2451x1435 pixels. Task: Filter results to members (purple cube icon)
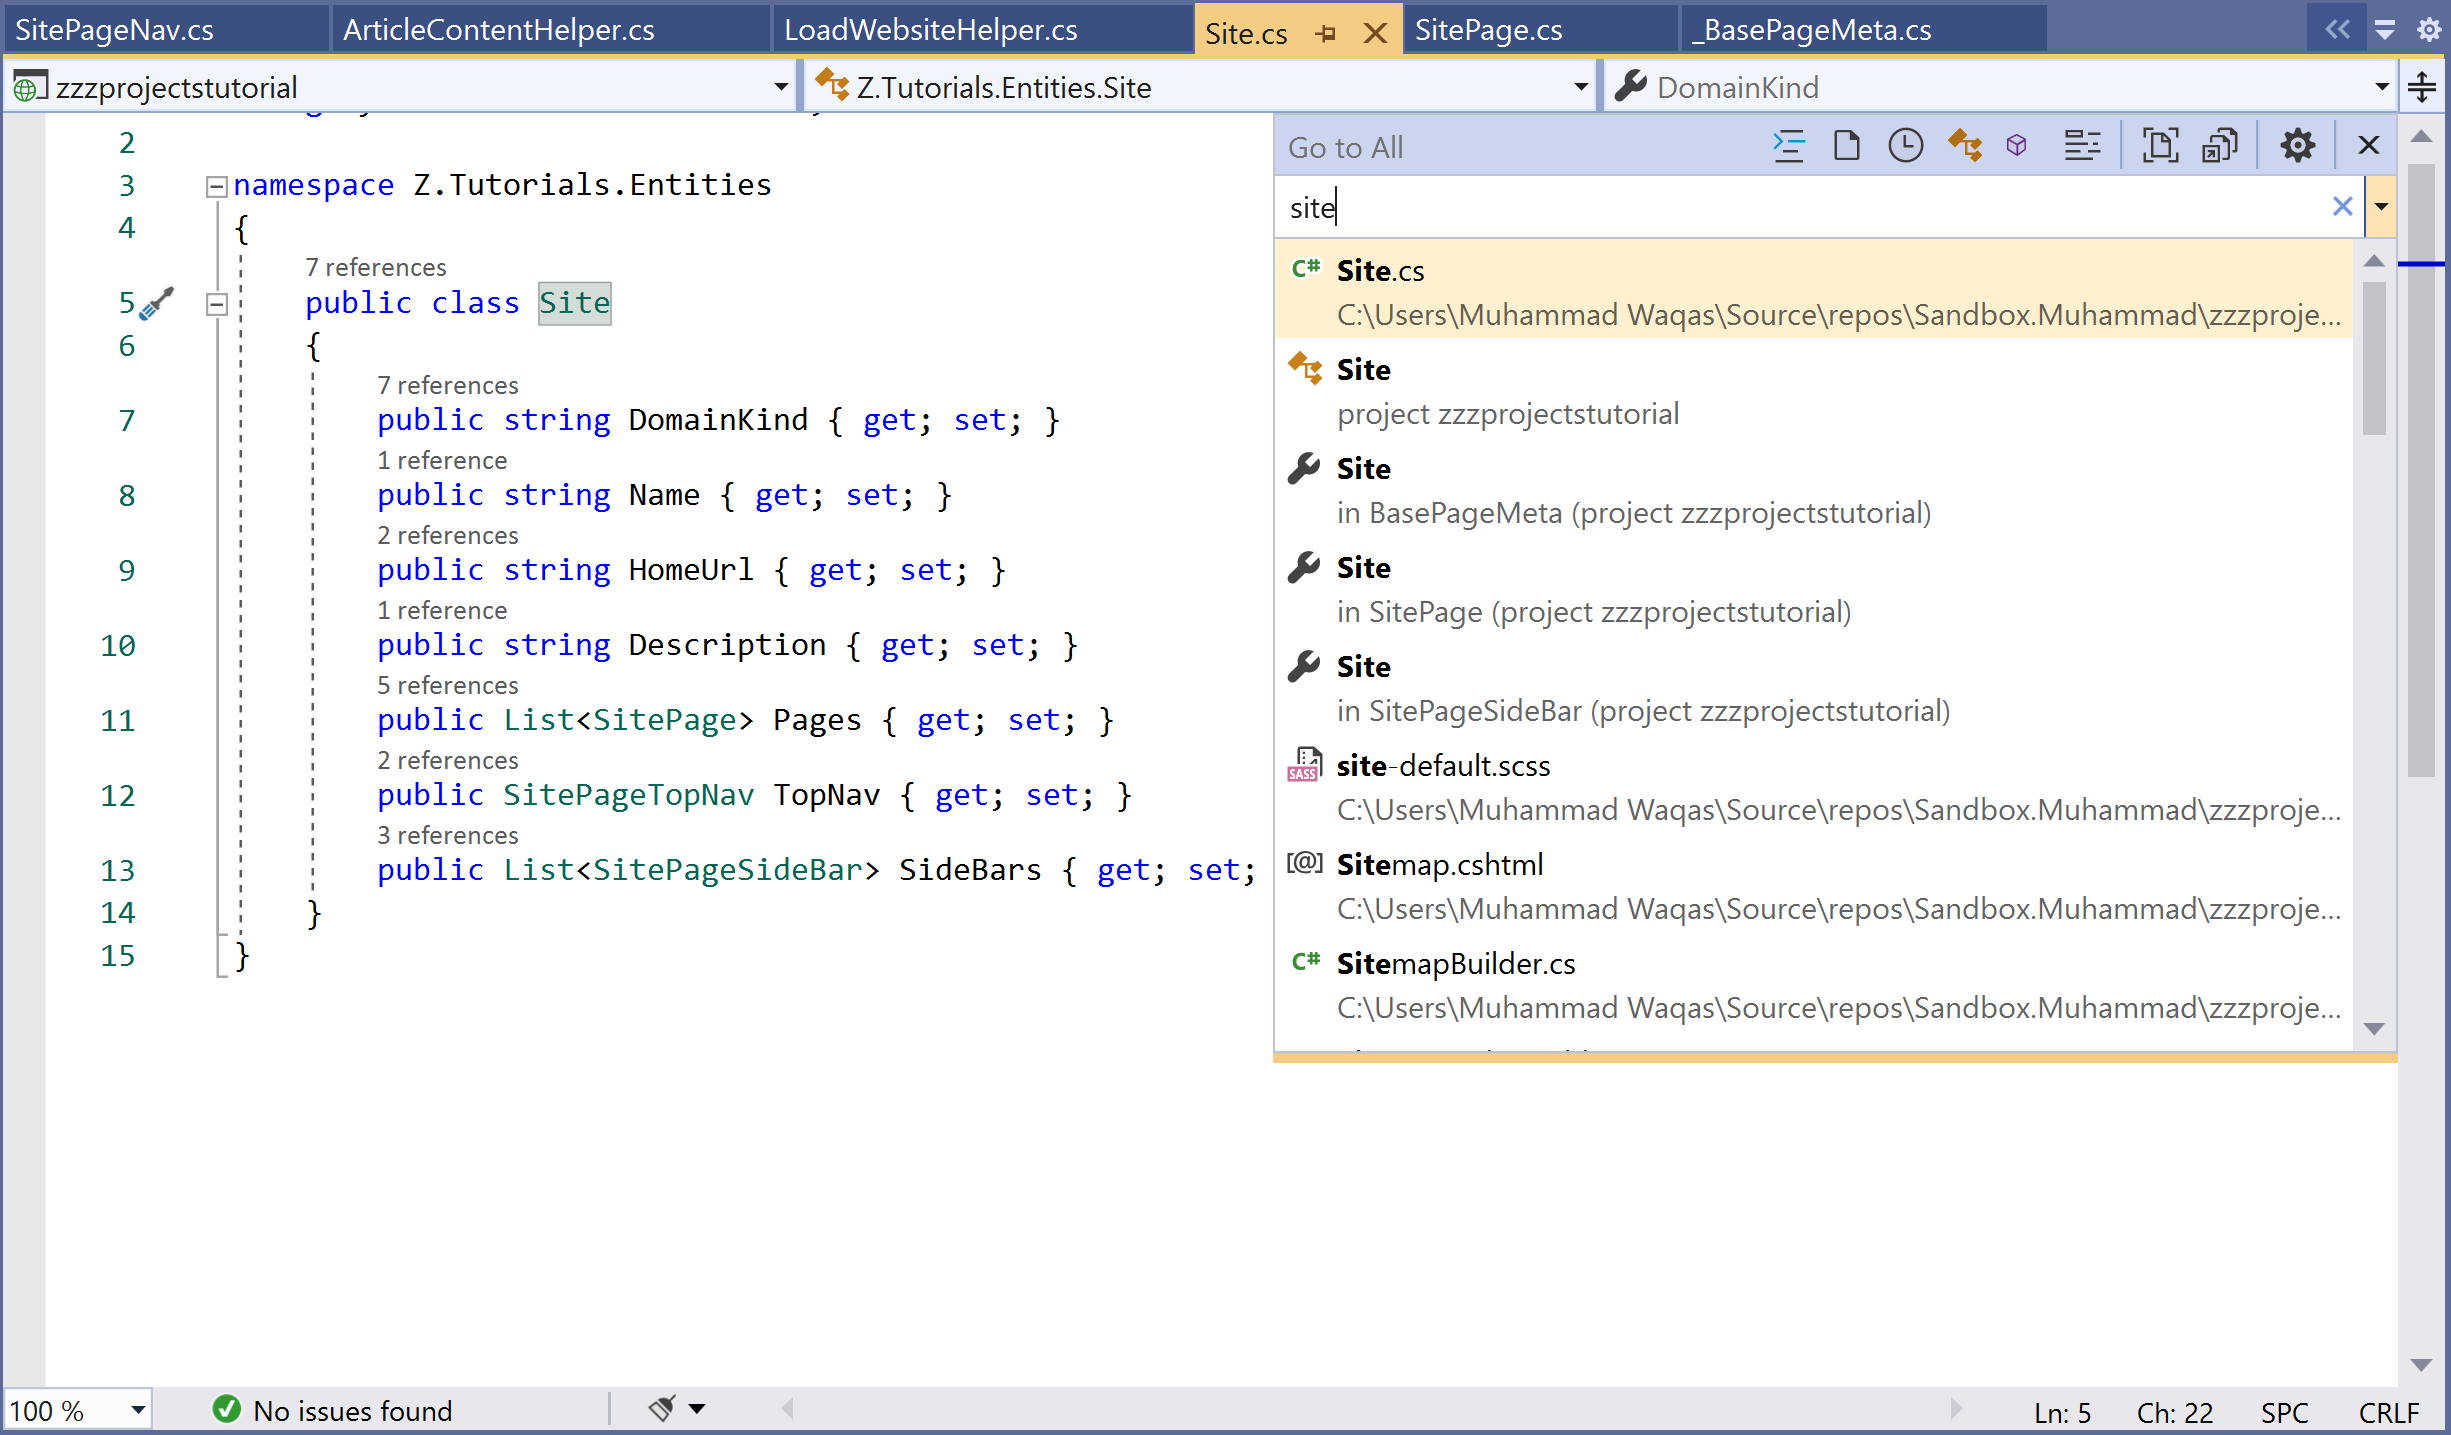click(x=2016, y=146)
